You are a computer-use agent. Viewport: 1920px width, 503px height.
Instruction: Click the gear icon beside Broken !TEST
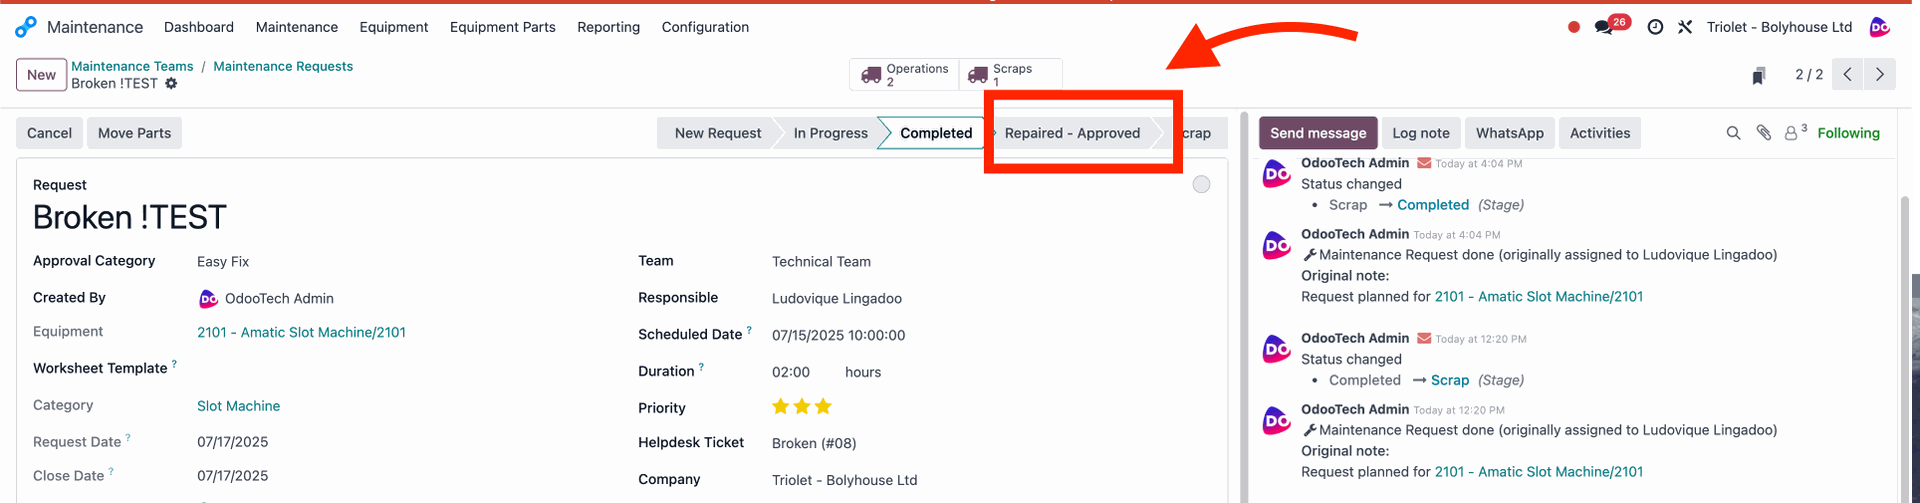[171, 84]
